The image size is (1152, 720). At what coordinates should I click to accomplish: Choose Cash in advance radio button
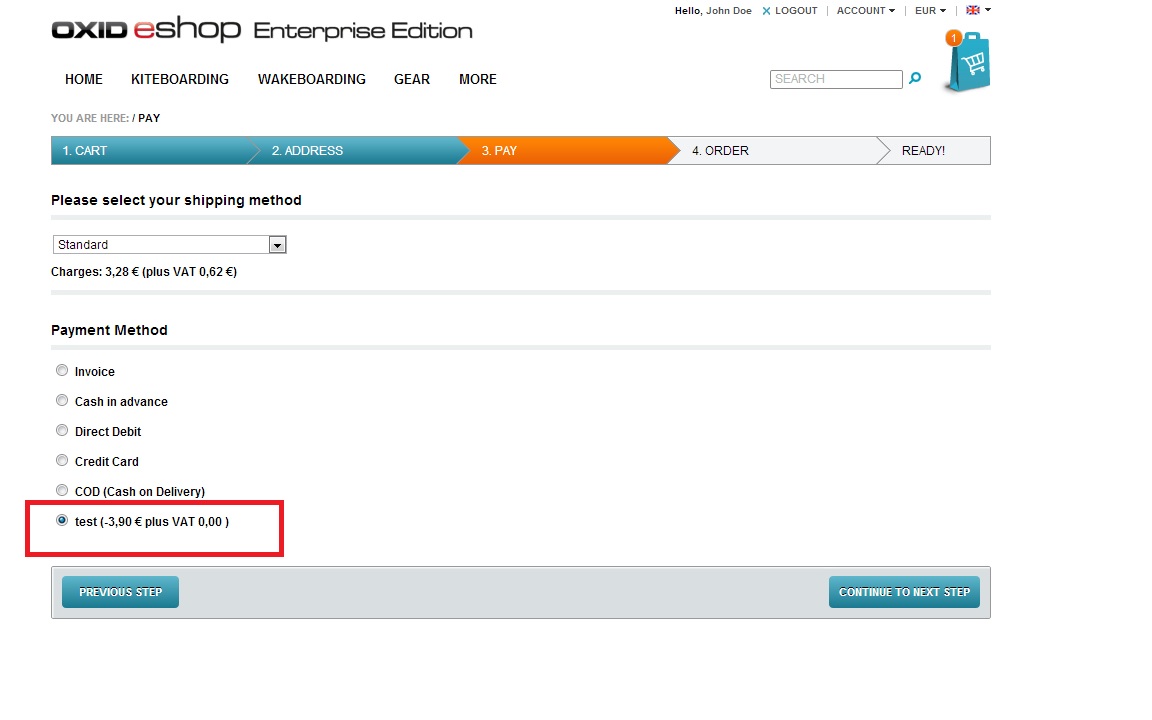[x=62, y=401]
